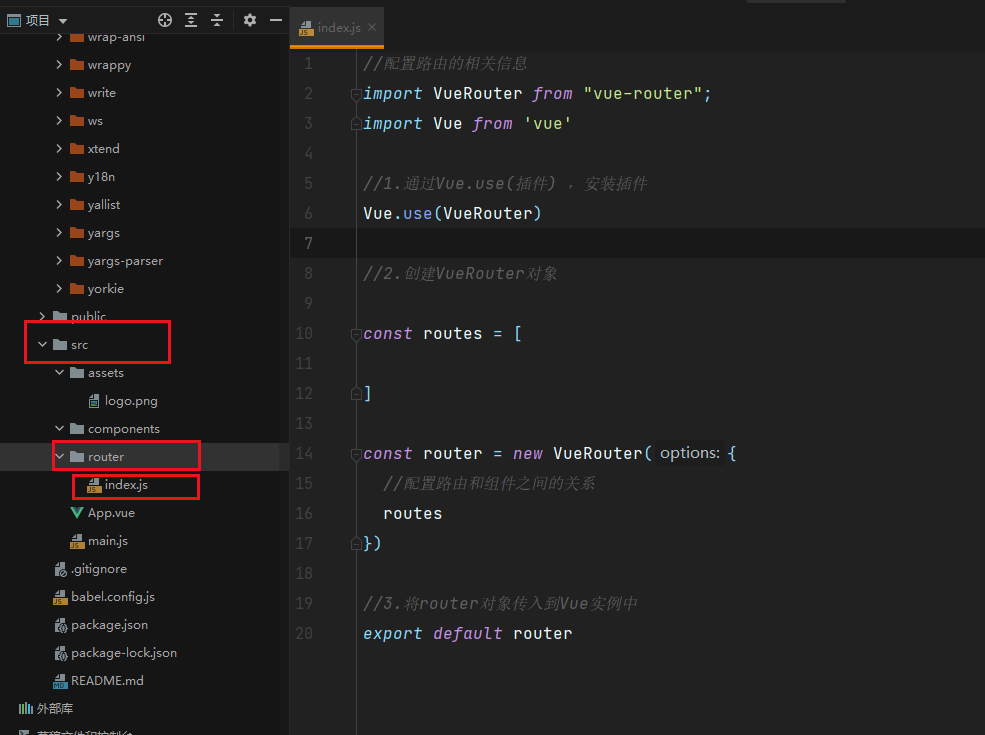
Task: Click the README.md markdown file icon
Action: pos(60,681)
